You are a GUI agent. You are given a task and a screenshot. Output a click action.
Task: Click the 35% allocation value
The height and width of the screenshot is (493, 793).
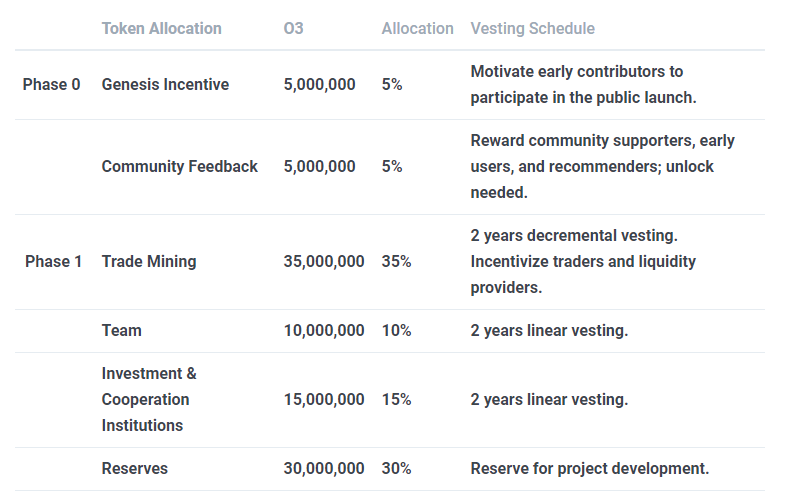pos(396,262)
